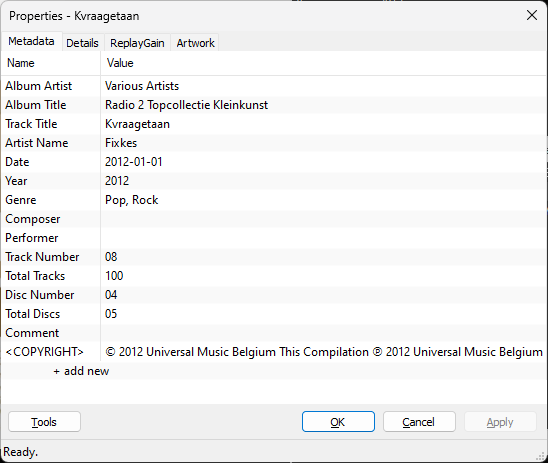Click the empty Performer value field
This screenshot has width=548, height=463.
pyautogui.click(x=324, y=238)
